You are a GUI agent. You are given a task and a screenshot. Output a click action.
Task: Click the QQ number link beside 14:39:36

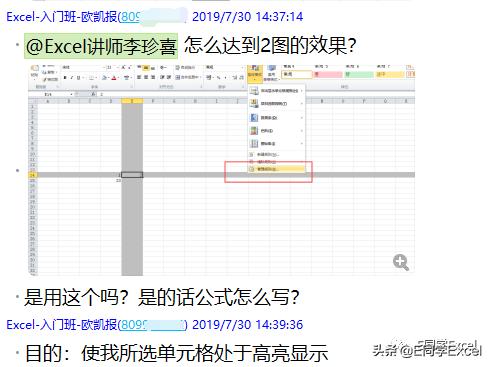coord(153,325)
